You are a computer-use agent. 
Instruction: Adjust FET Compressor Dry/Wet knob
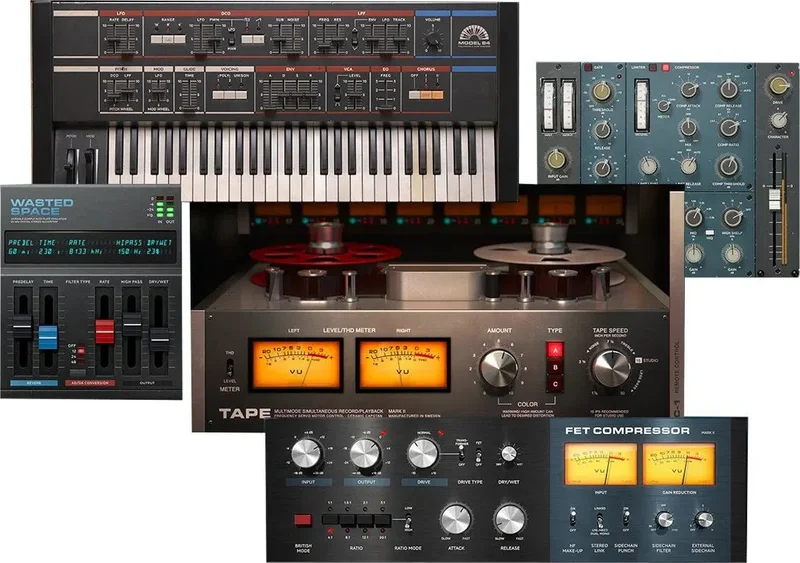(x=509, y=454)
